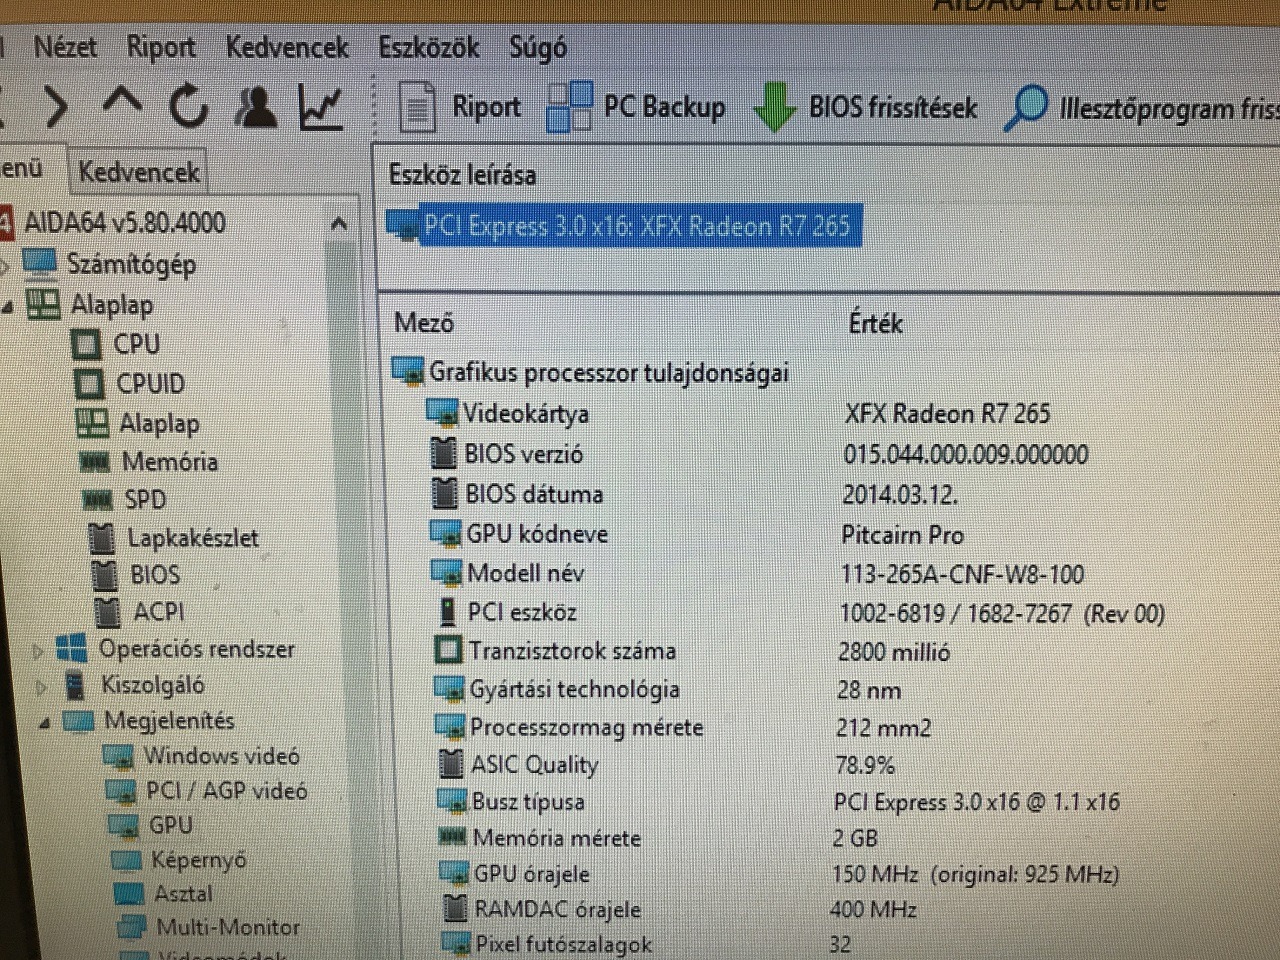This screenshot has width=1280, height=960.
Task: Select the BIOS tree item
Action: pos(155,575)
